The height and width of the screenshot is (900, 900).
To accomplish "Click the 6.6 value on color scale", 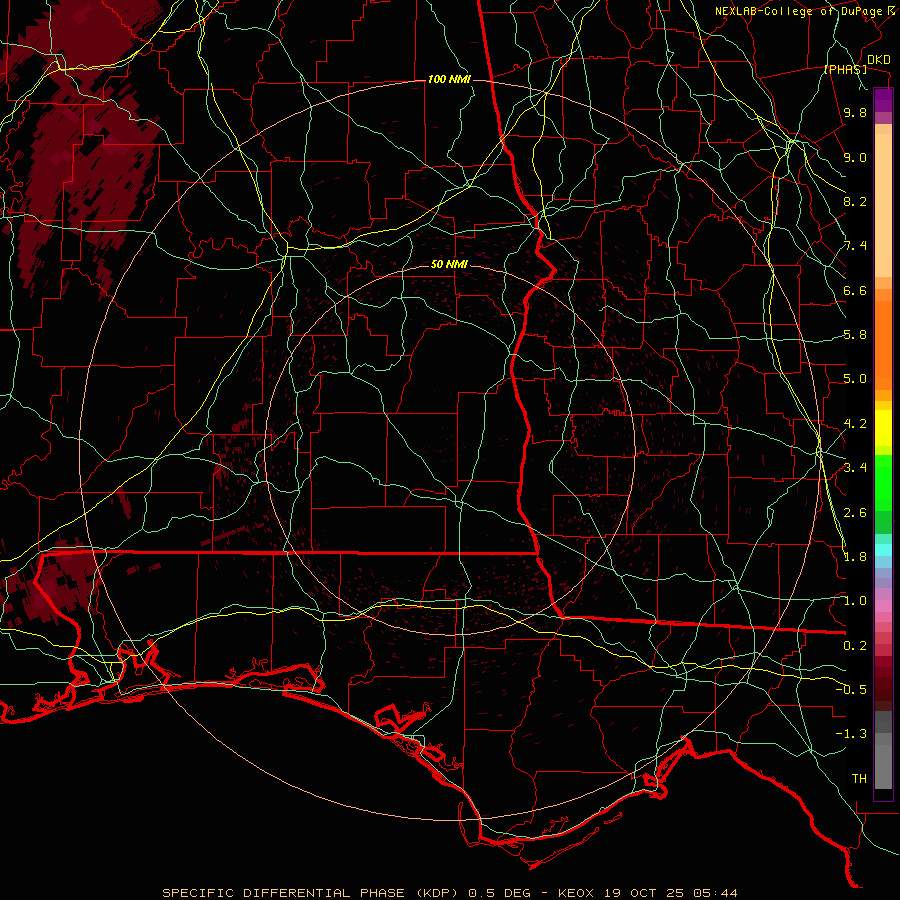I will pyautogui.click(x=855, y=290).
